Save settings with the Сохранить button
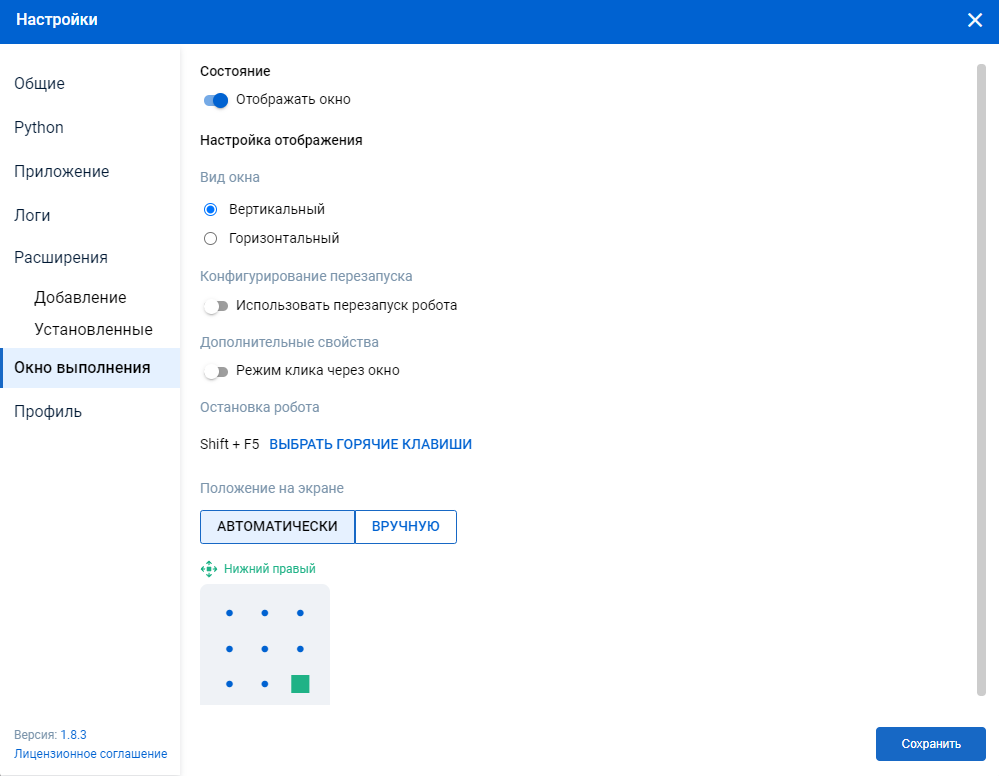 [x=931, y=744]
